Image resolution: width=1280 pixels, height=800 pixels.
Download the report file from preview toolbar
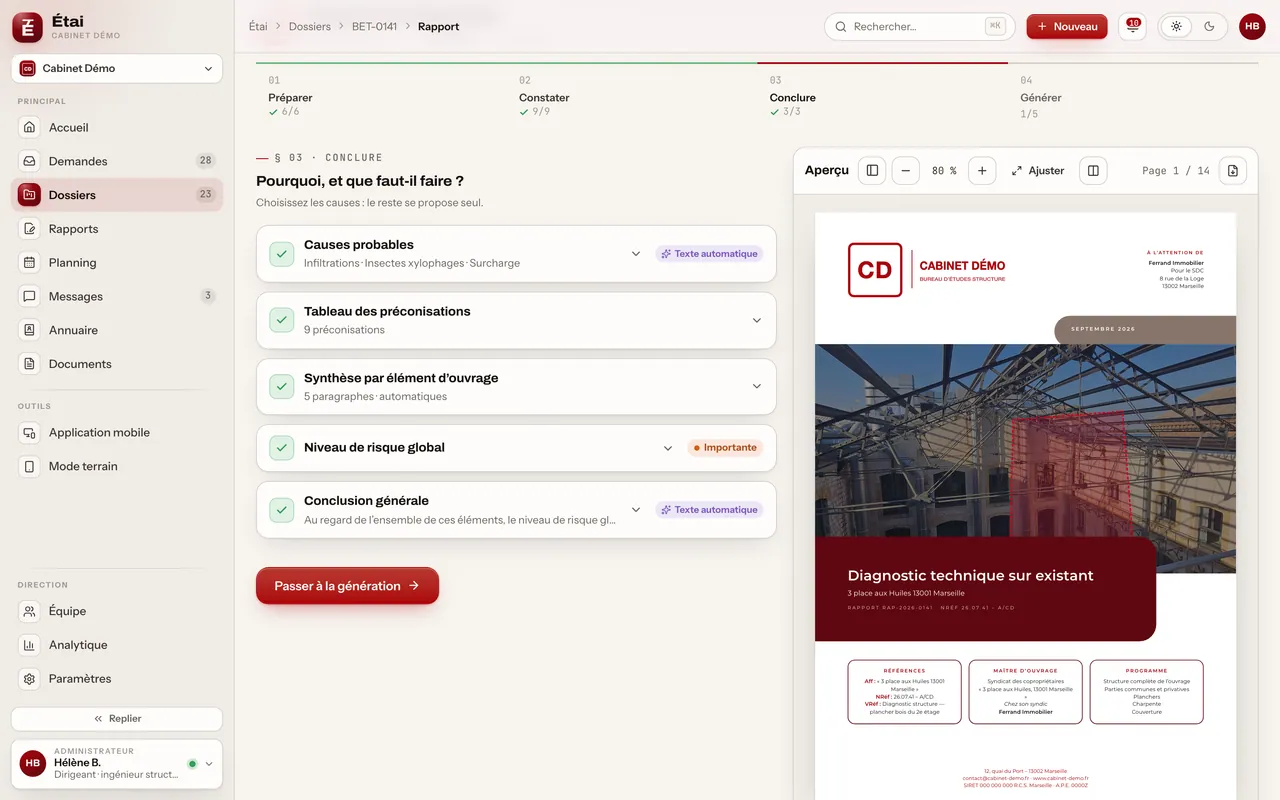click(1232, 171)
